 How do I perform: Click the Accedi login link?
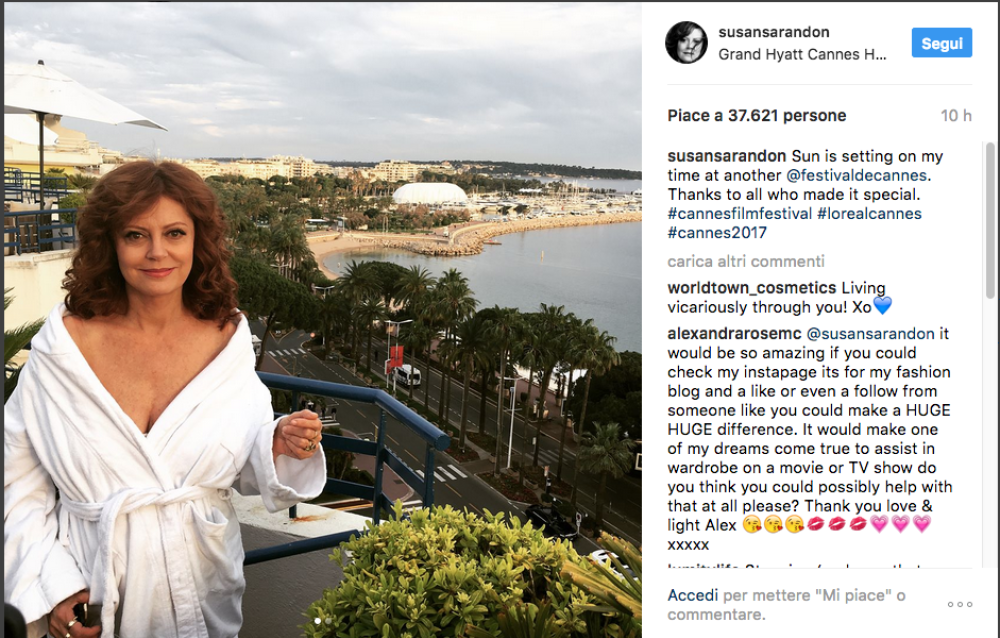pyautogui.click(x=692, y=595)
